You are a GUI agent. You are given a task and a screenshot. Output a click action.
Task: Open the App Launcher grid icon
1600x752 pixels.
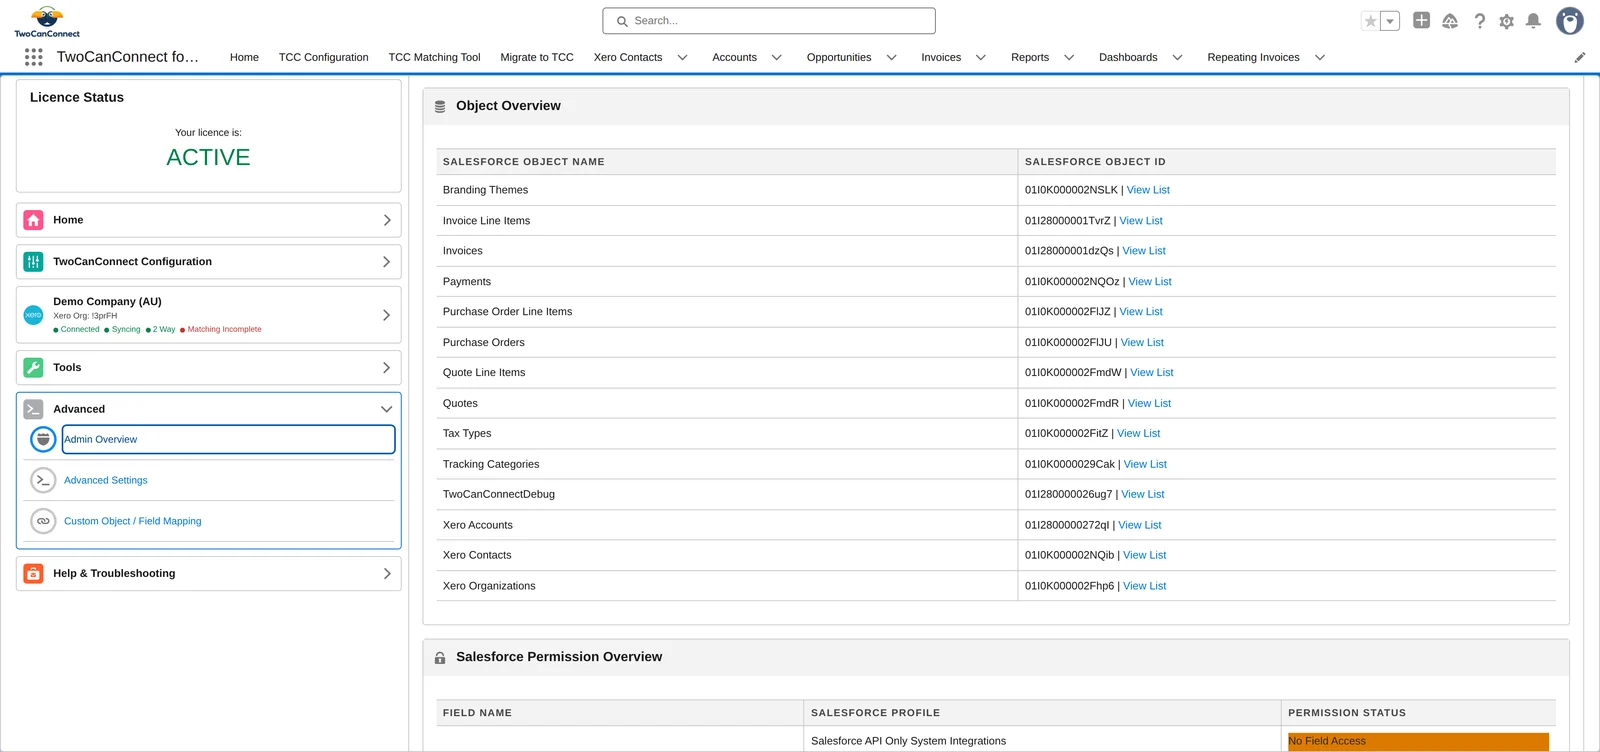[x=33, y=57]
